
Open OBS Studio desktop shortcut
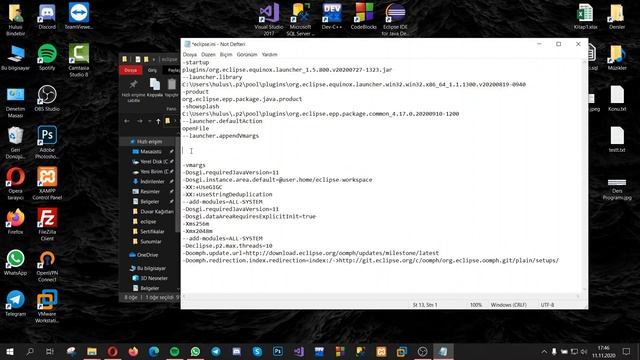click(x=47, y=98)
